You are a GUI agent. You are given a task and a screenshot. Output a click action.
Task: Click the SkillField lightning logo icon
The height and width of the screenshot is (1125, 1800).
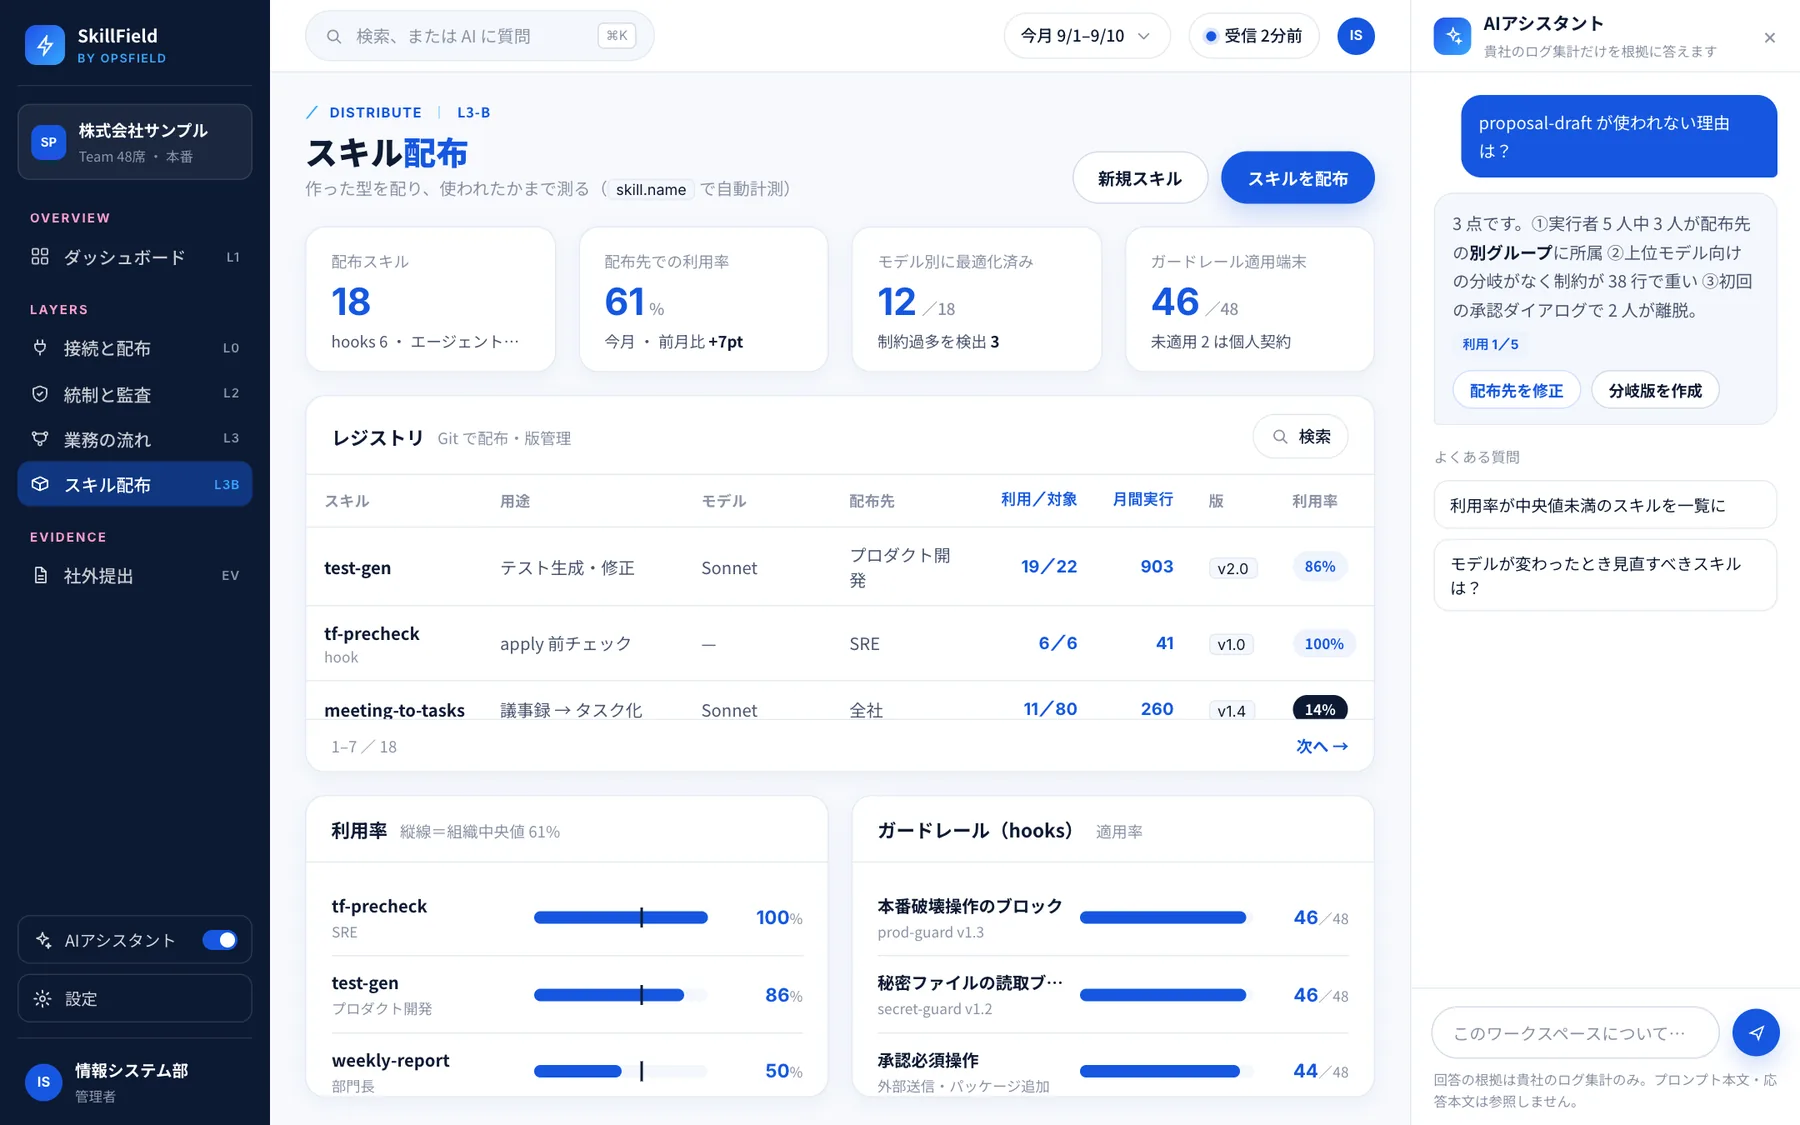tap(45, 45)
